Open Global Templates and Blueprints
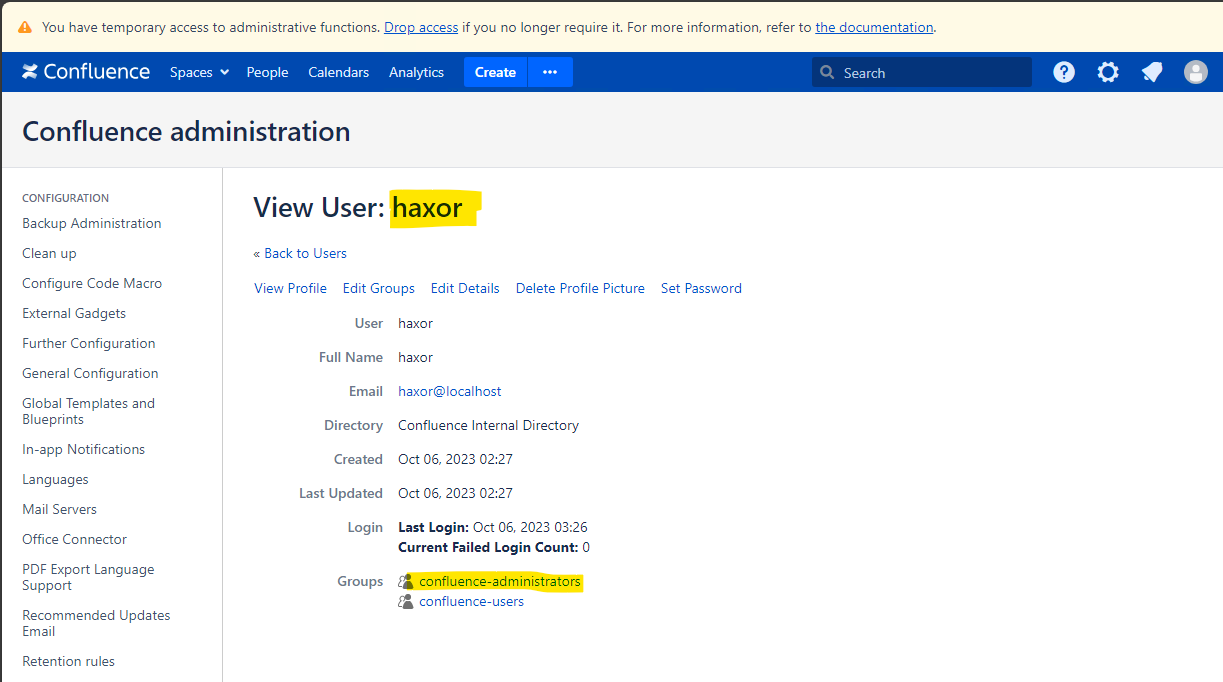The width and height of the screenshot is (1223, 682). point(88,411)
